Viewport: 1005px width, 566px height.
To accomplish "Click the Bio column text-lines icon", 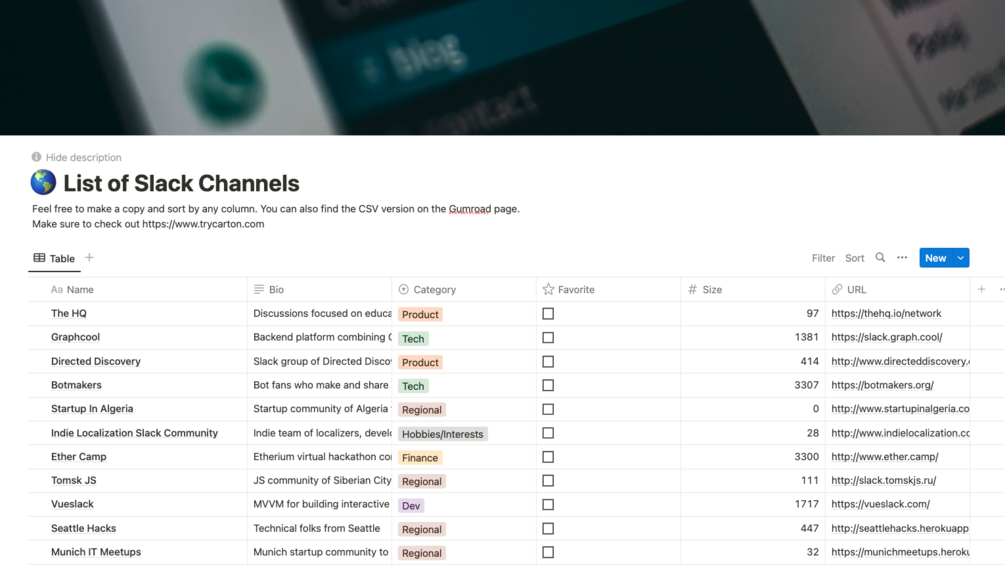I will pos(259,290).
